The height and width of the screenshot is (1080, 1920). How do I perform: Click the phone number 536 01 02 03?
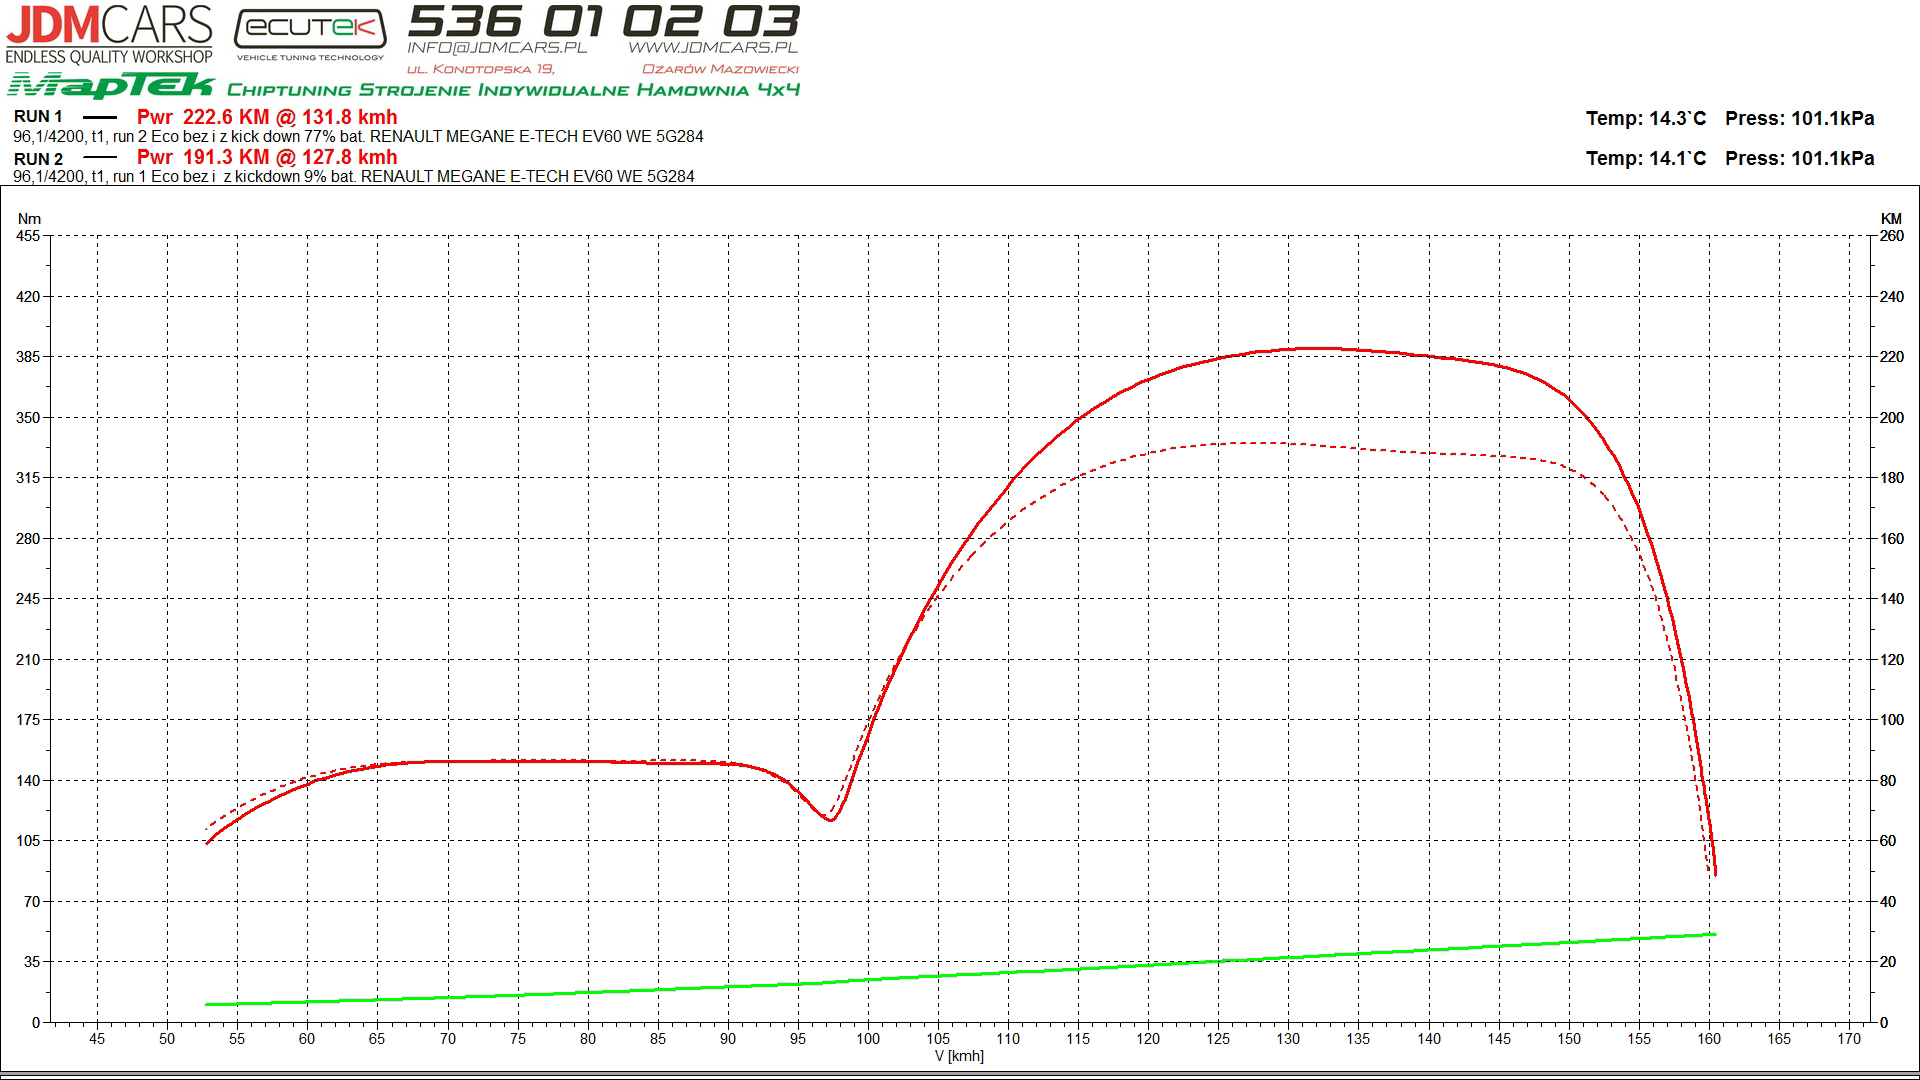click(x=603, y=20)
